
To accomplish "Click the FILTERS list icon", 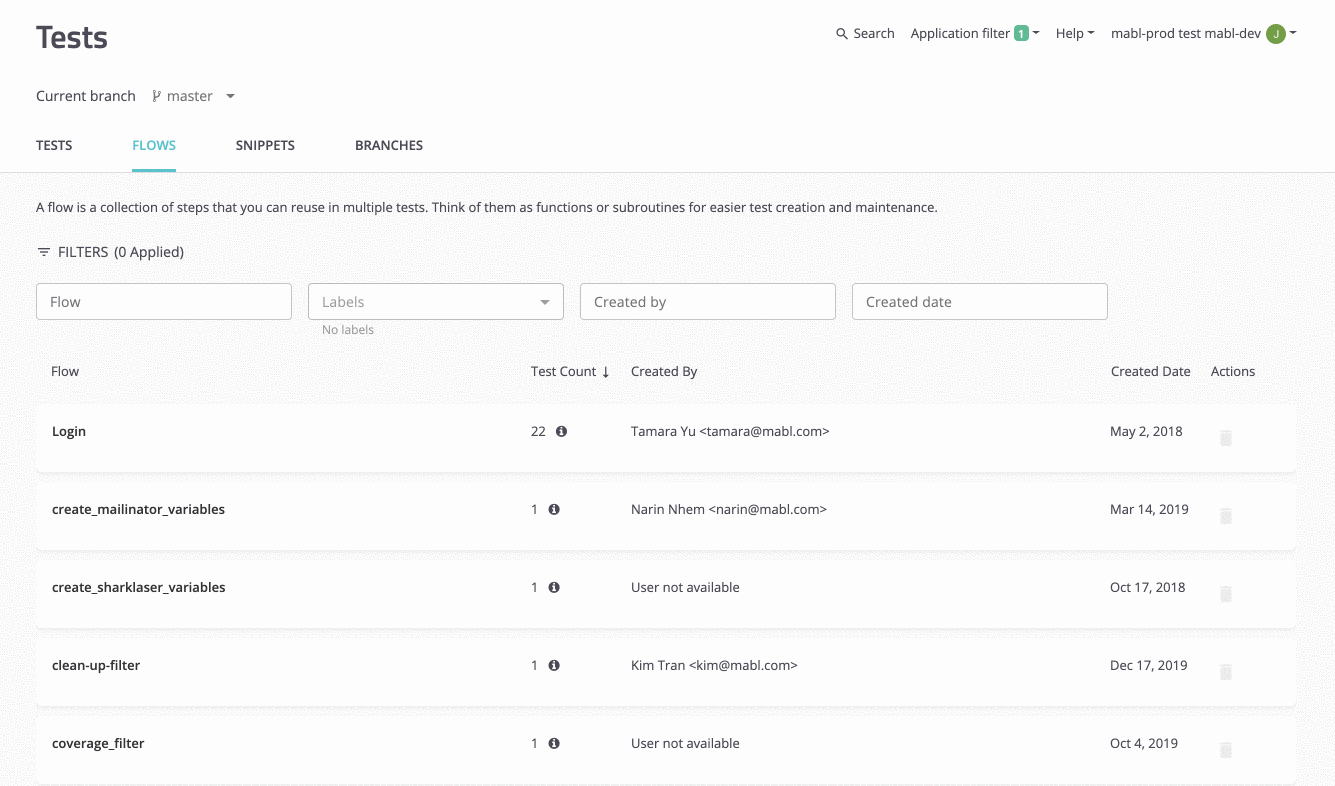I will click(44, 252).
